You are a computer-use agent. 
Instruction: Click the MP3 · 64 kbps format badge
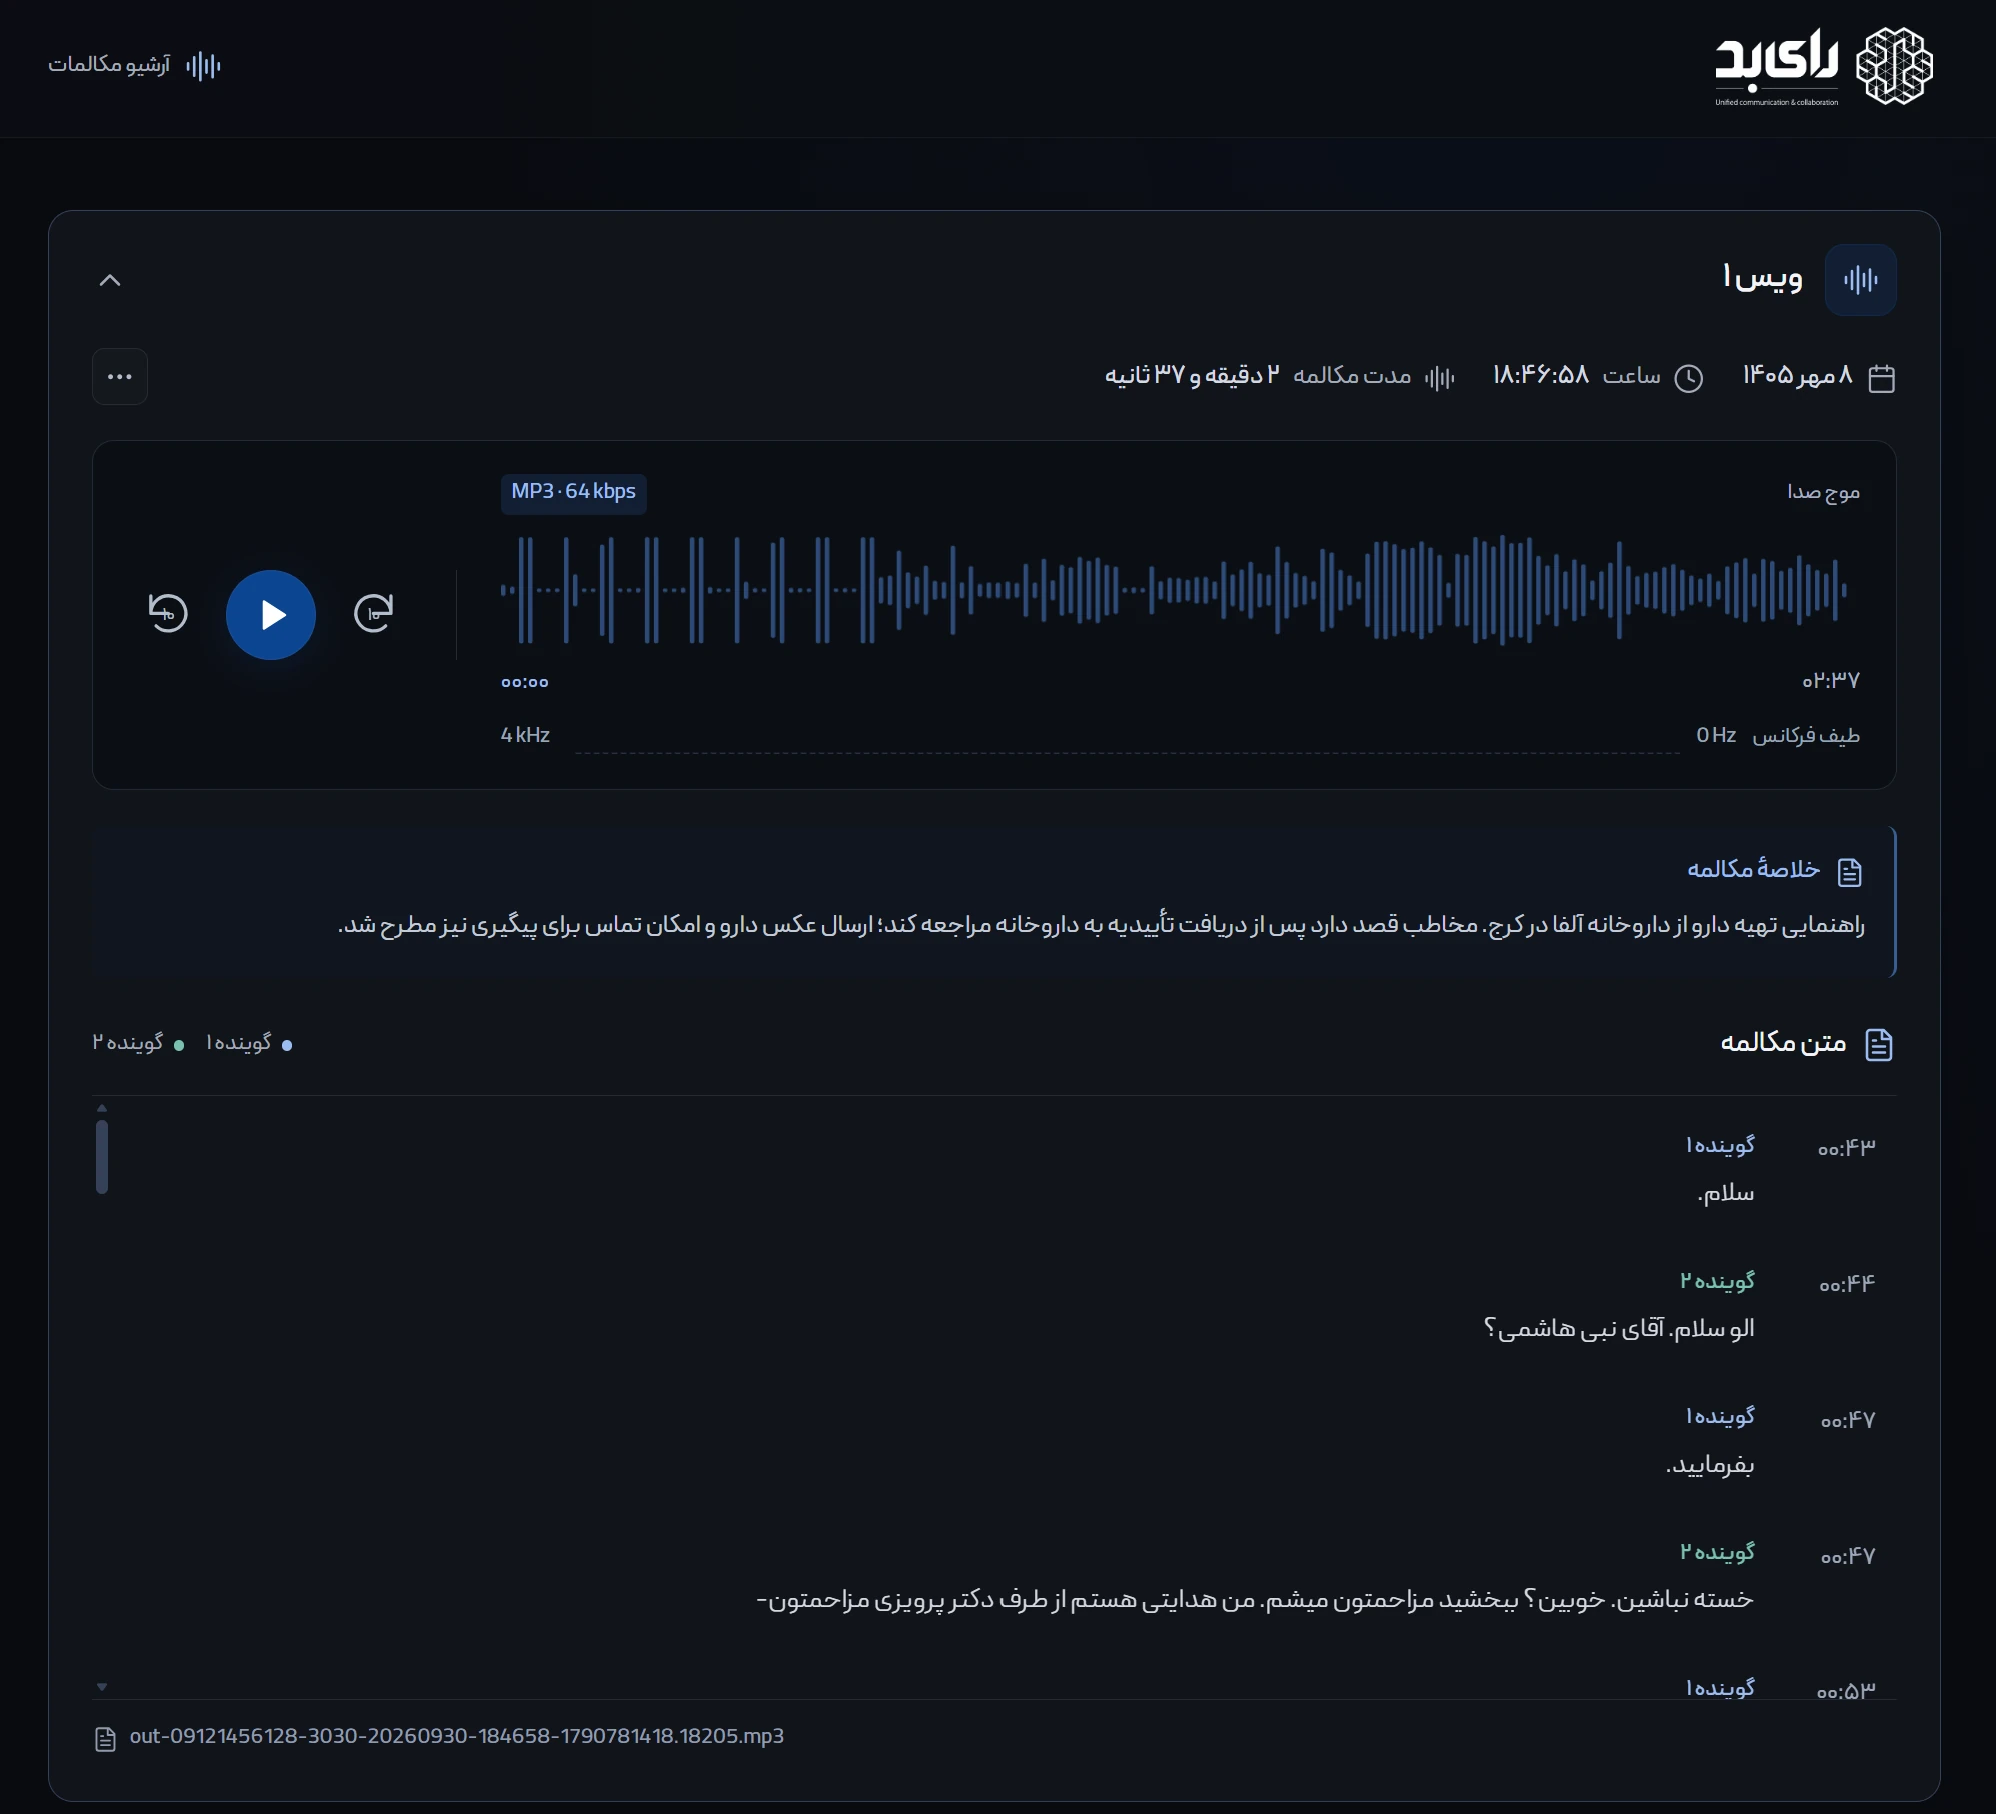pyautogui.click(x=574, y=493)
